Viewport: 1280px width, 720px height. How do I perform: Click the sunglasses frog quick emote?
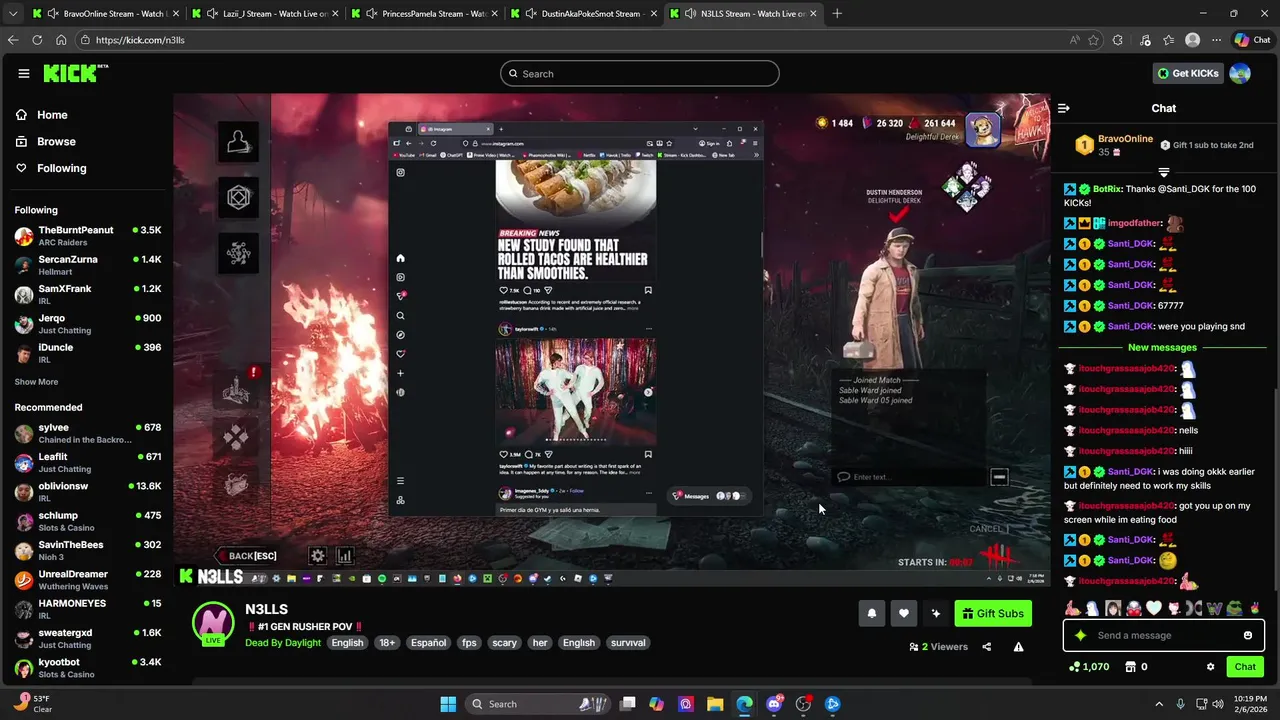coord(1235,608)
